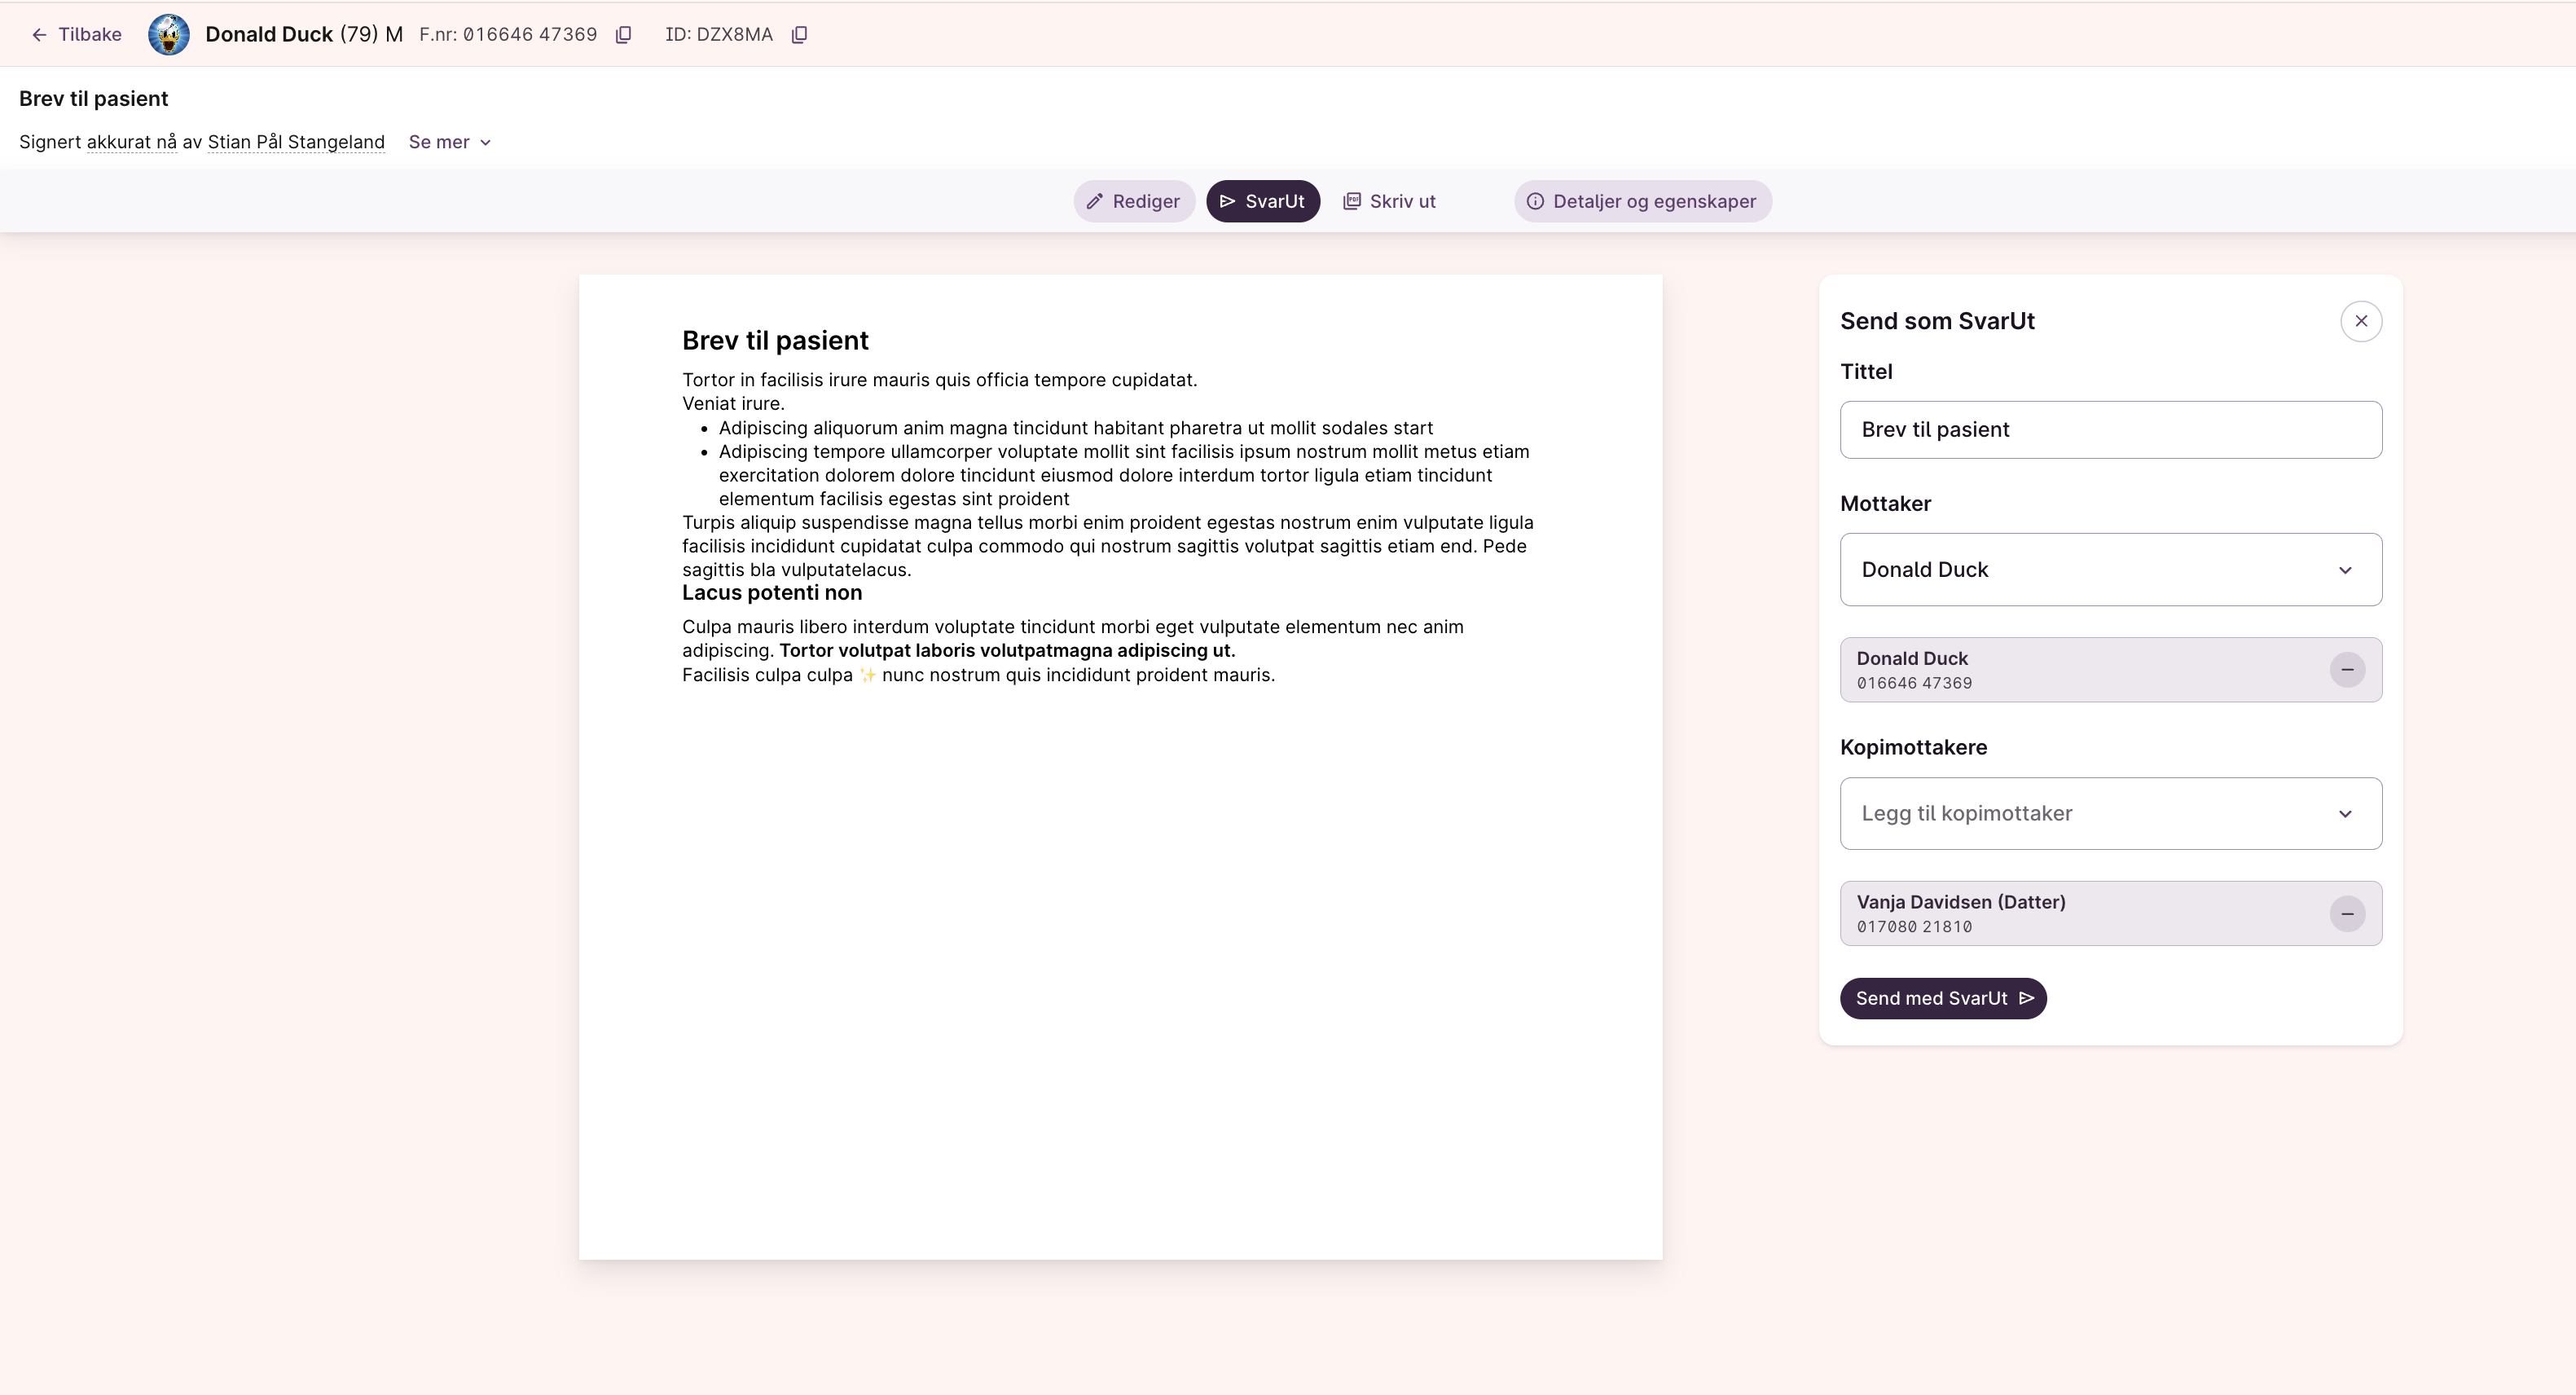The height and width of the screenshot is (1395, 2576).
Task: Expand Se mer details
Action: tap(449, 142)
